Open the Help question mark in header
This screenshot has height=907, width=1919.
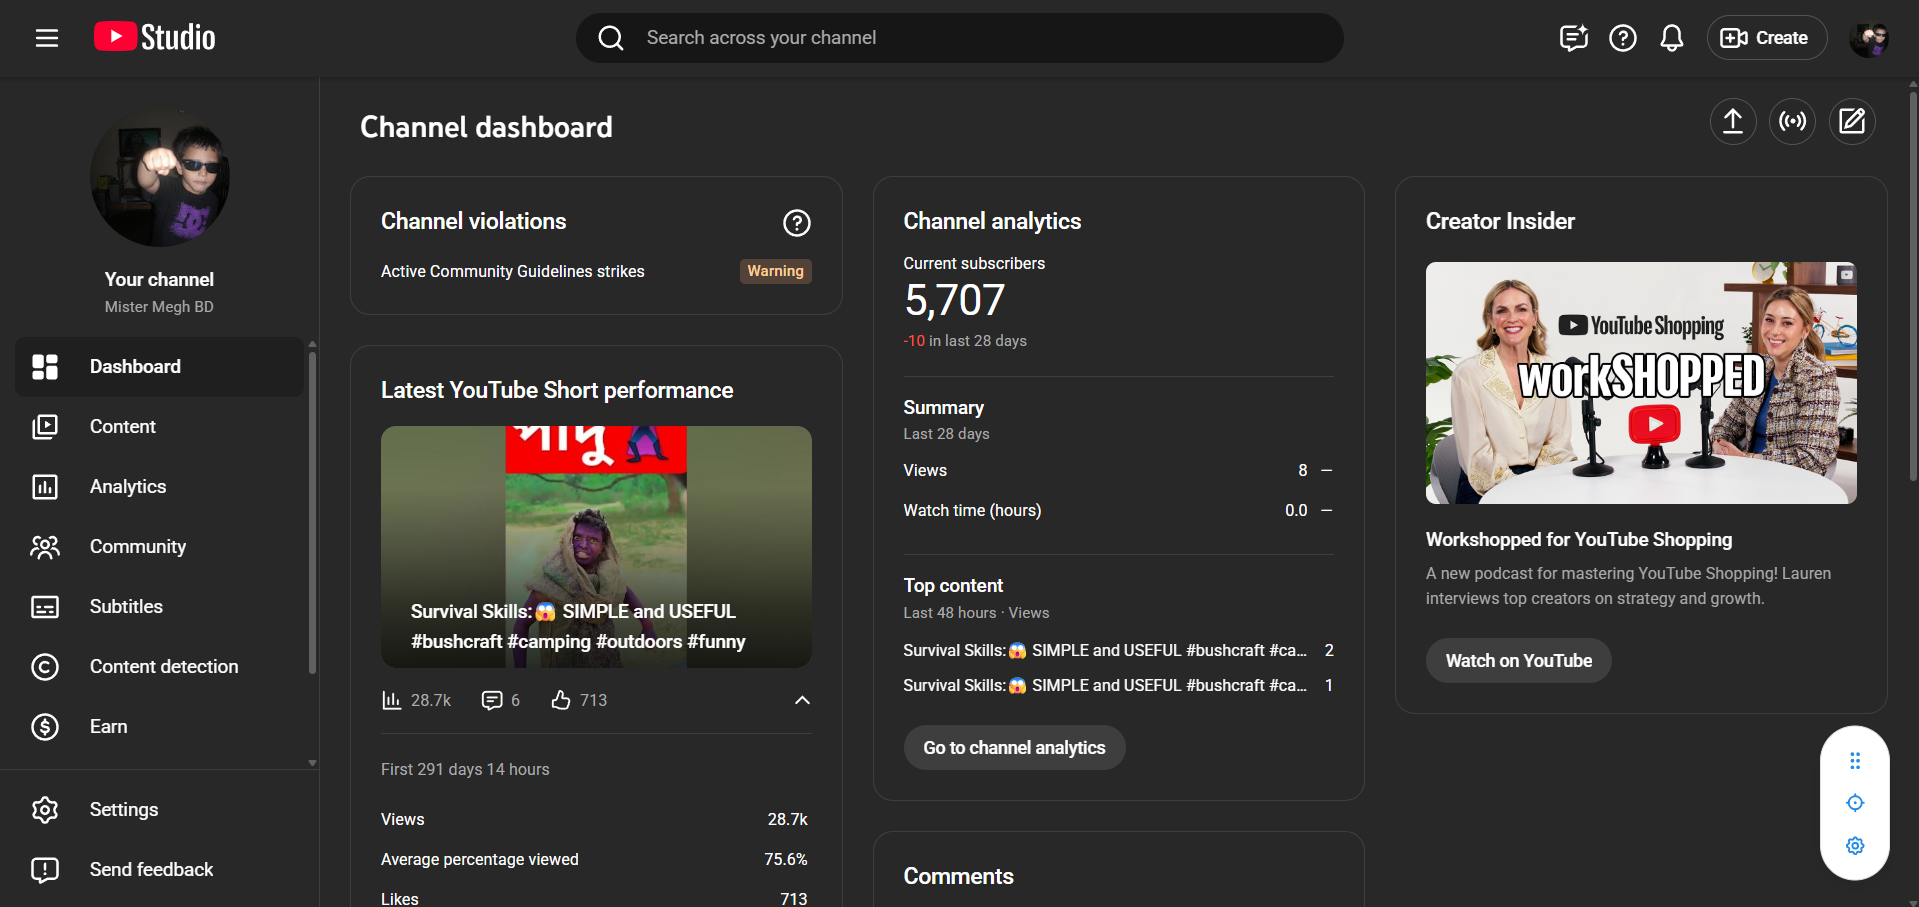click(x=1623, y=38)
